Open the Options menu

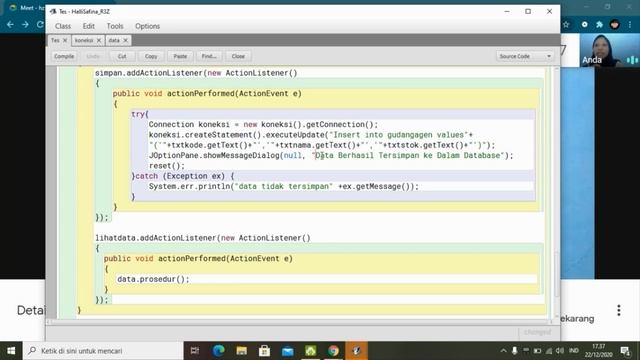pyautogui.click(x=147, y=26)
